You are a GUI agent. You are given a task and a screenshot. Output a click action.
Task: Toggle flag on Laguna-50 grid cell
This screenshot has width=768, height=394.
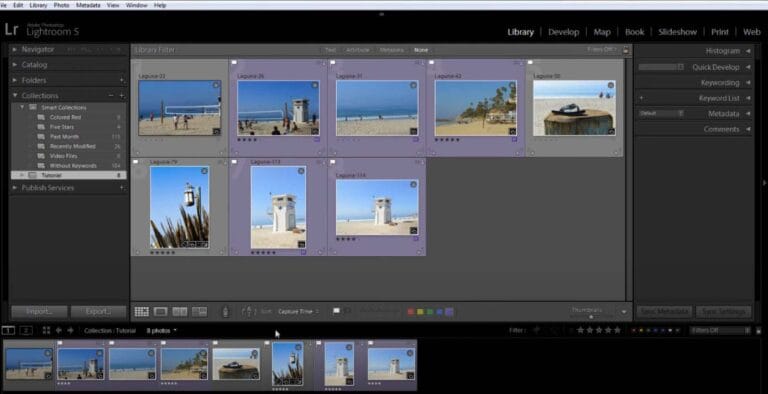coord(530,63)
